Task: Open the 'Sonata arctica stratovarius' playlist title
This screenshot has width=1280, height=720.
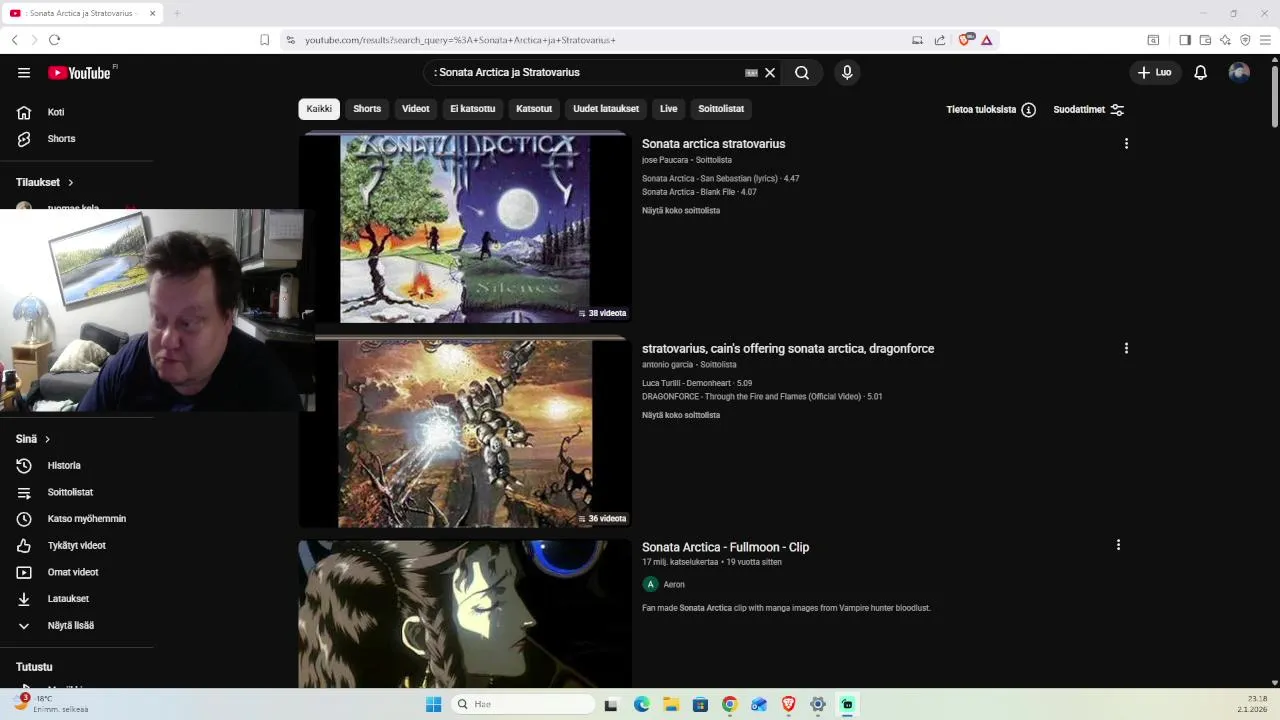Action: (713, 144)
